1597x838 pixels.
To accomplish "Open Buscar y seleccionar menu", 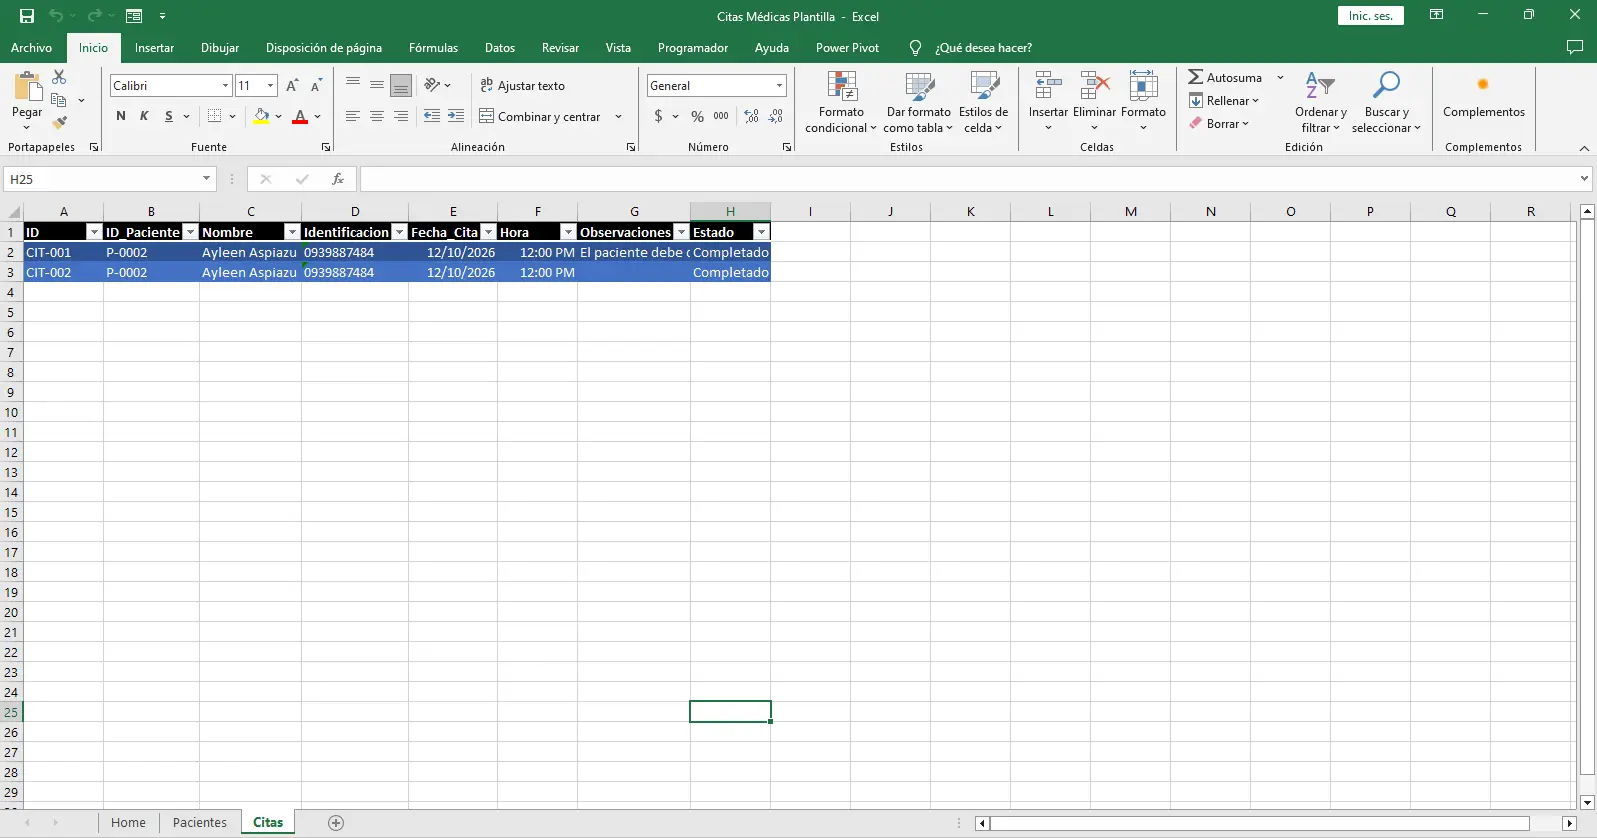I will pyautogui.click(x=1386, y=102).
